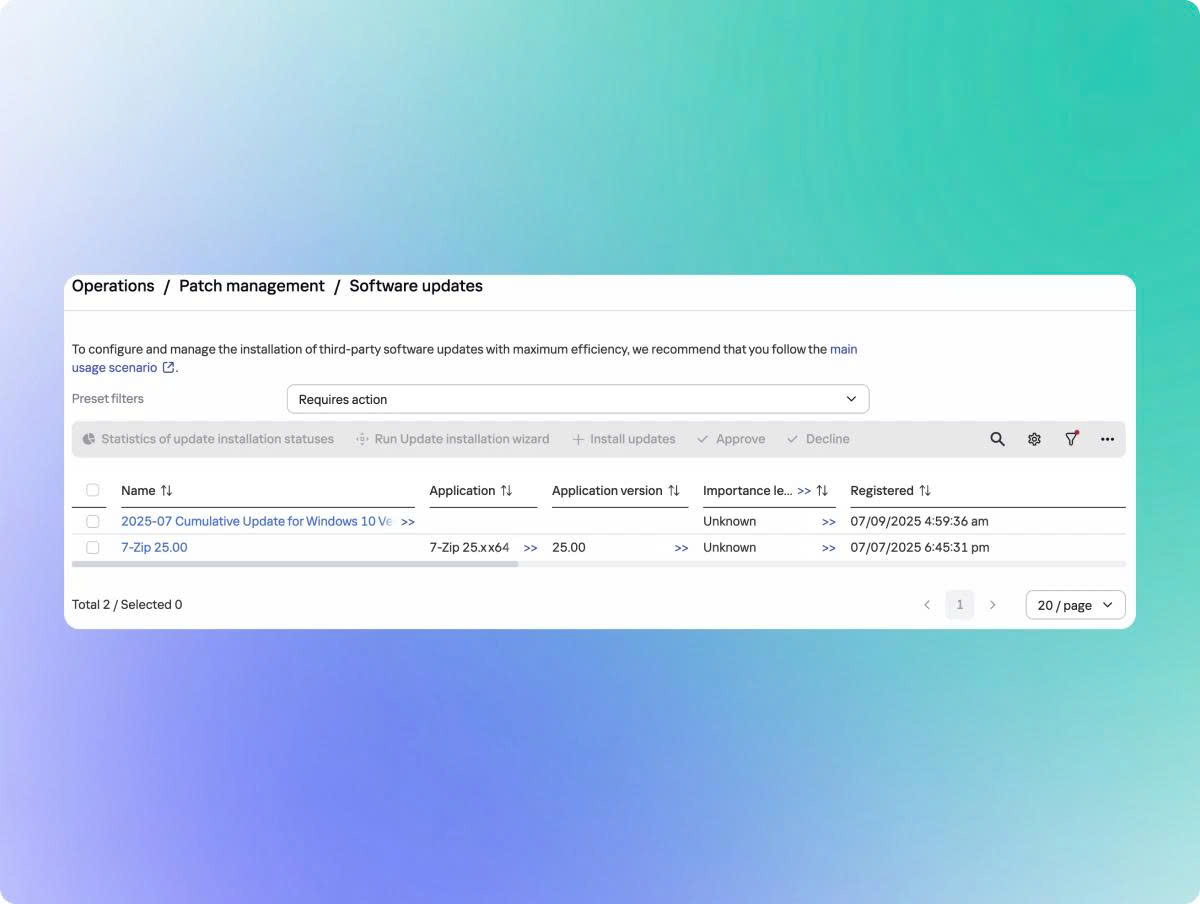The height and width of the screenshot is (904, 1200).
Task: Click the Approve button
Action: click(731, 439)
